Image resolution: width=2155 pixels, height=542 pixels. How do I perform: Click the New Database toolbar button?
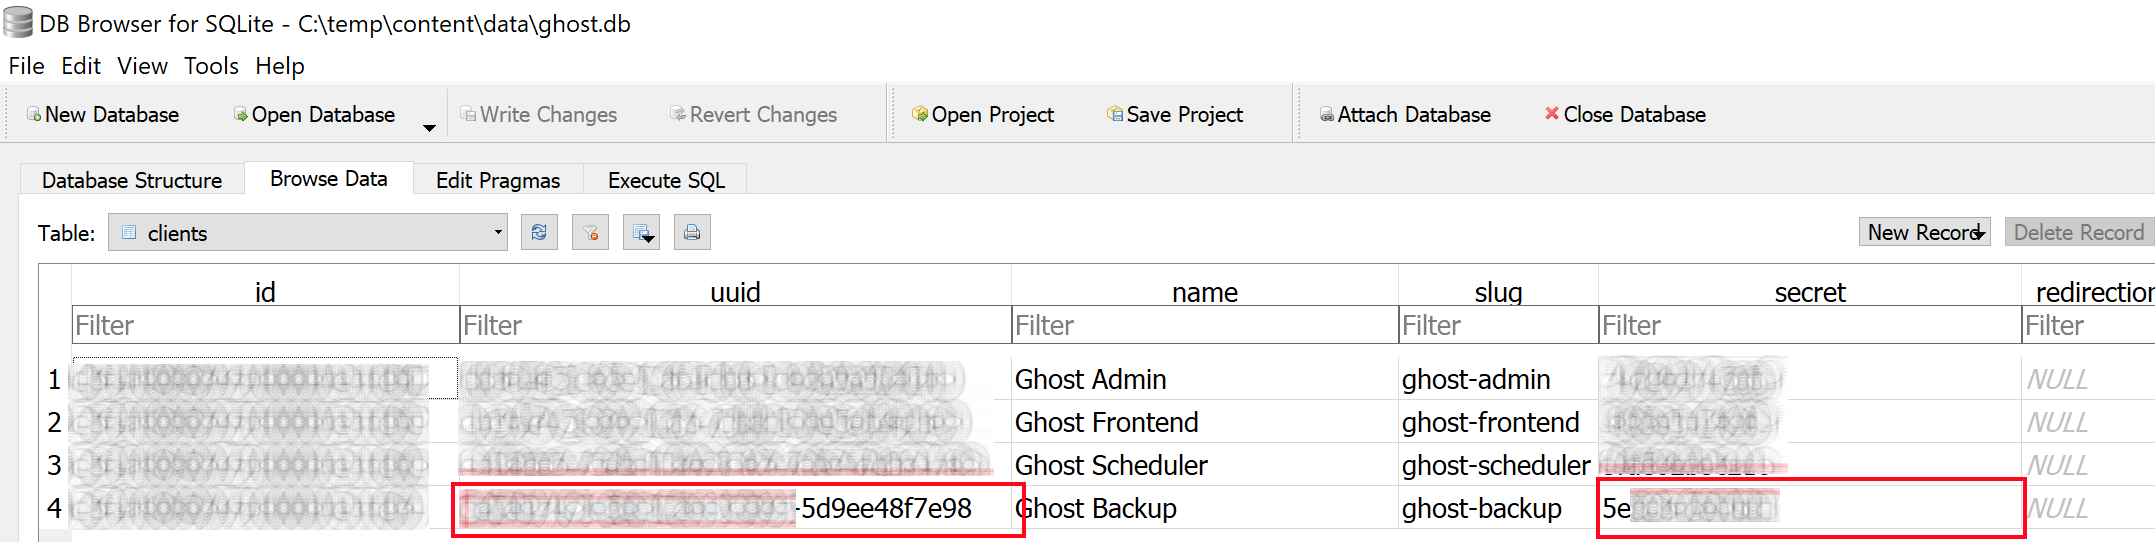click(x=103, y=115)
